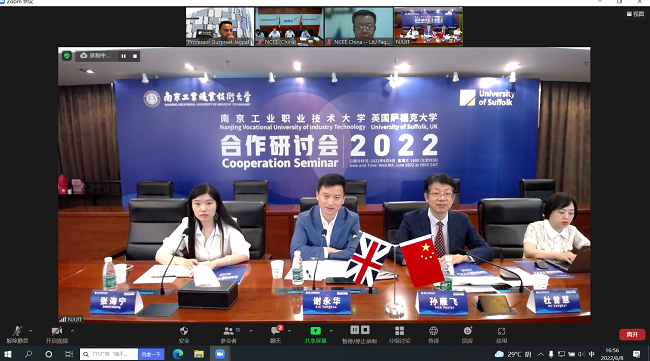This screenshot has height=361, width=650.
Task: Open Microsoft Edge from the taskbar
Action: [x=178, y=354]
